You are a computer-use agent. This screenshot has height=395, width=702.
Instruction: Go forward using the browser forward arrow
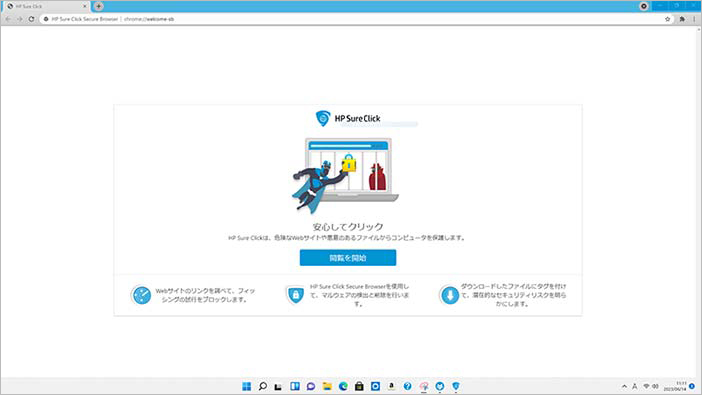(x=20, y=19)
